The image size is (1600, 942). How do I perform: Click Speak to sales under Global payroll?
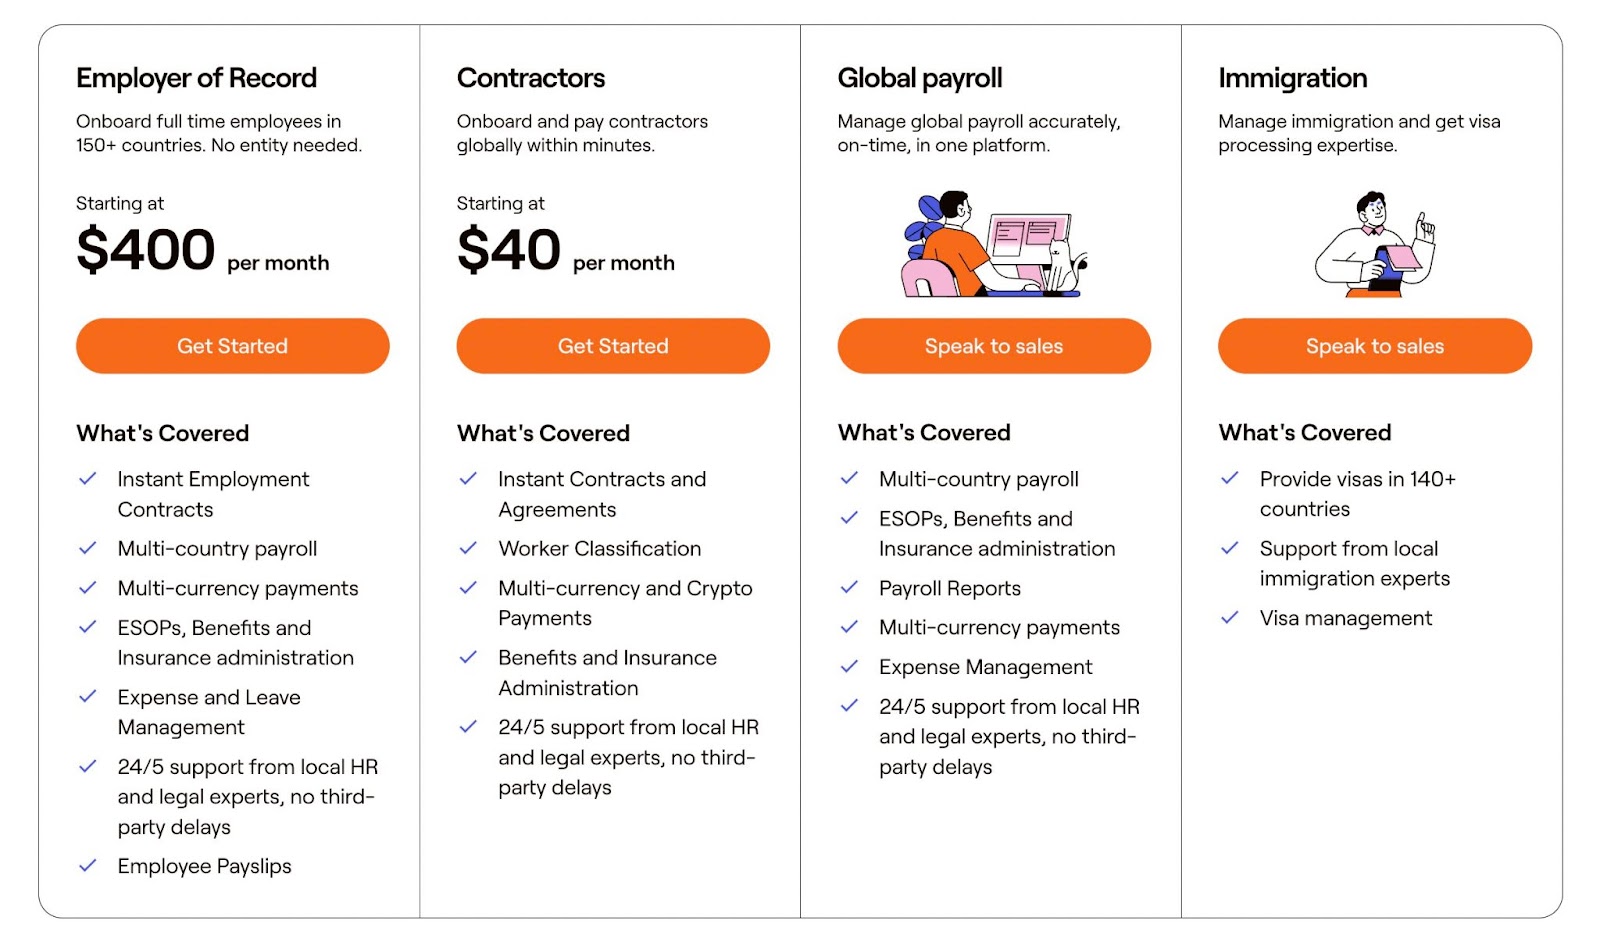click(994, 346)
